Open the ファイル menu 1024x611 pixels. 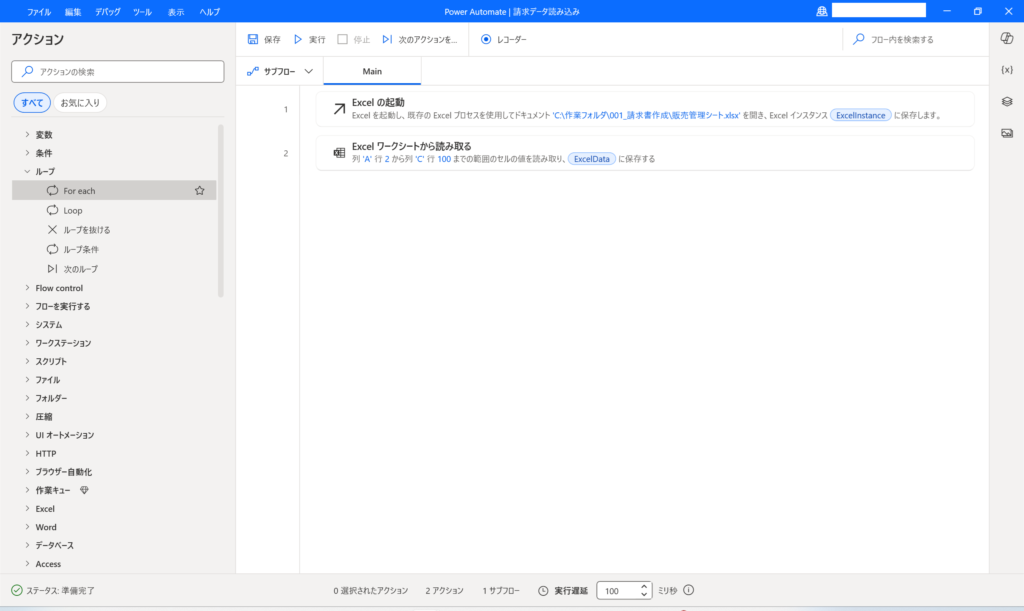pos(39,12)
